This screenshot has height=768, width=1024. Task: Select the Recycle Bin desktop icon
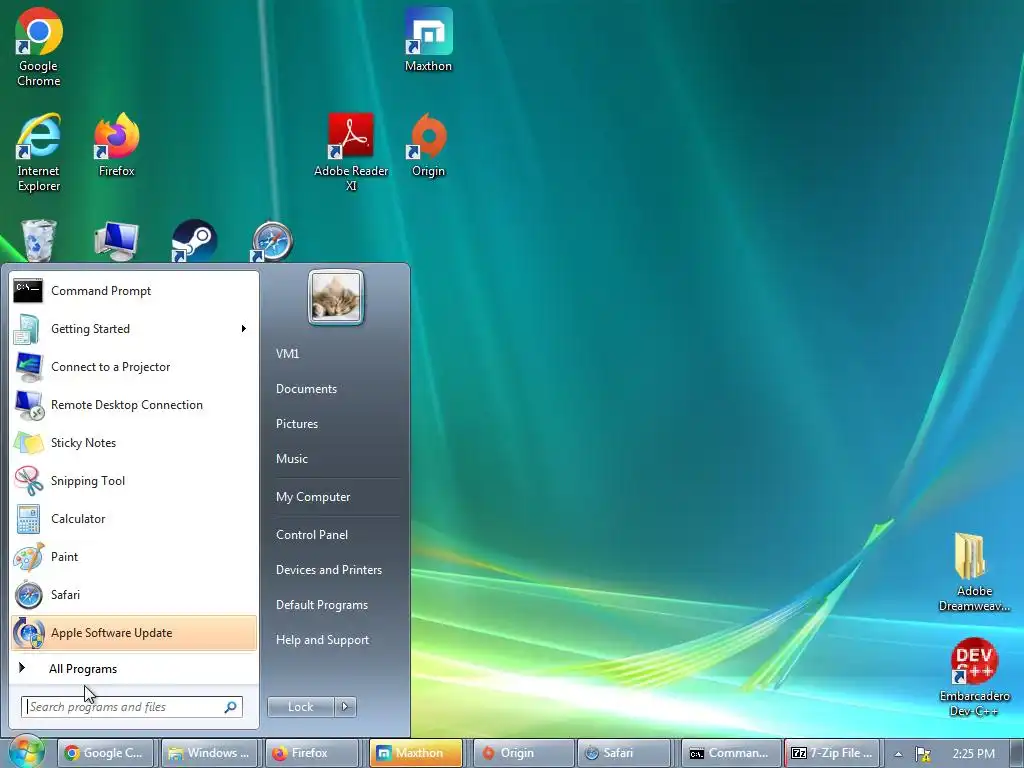(x=39, y=240)
